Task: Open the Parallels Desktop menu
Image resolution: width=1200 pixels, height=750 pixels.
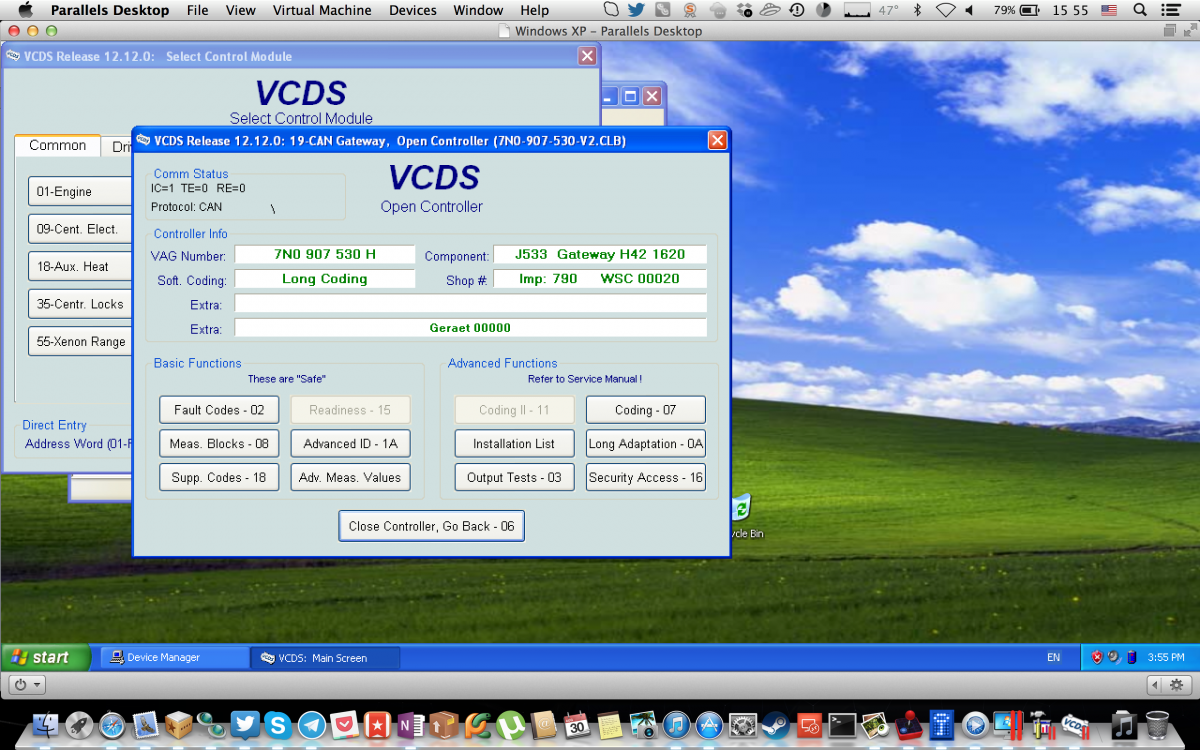Action: click(110, 10)
